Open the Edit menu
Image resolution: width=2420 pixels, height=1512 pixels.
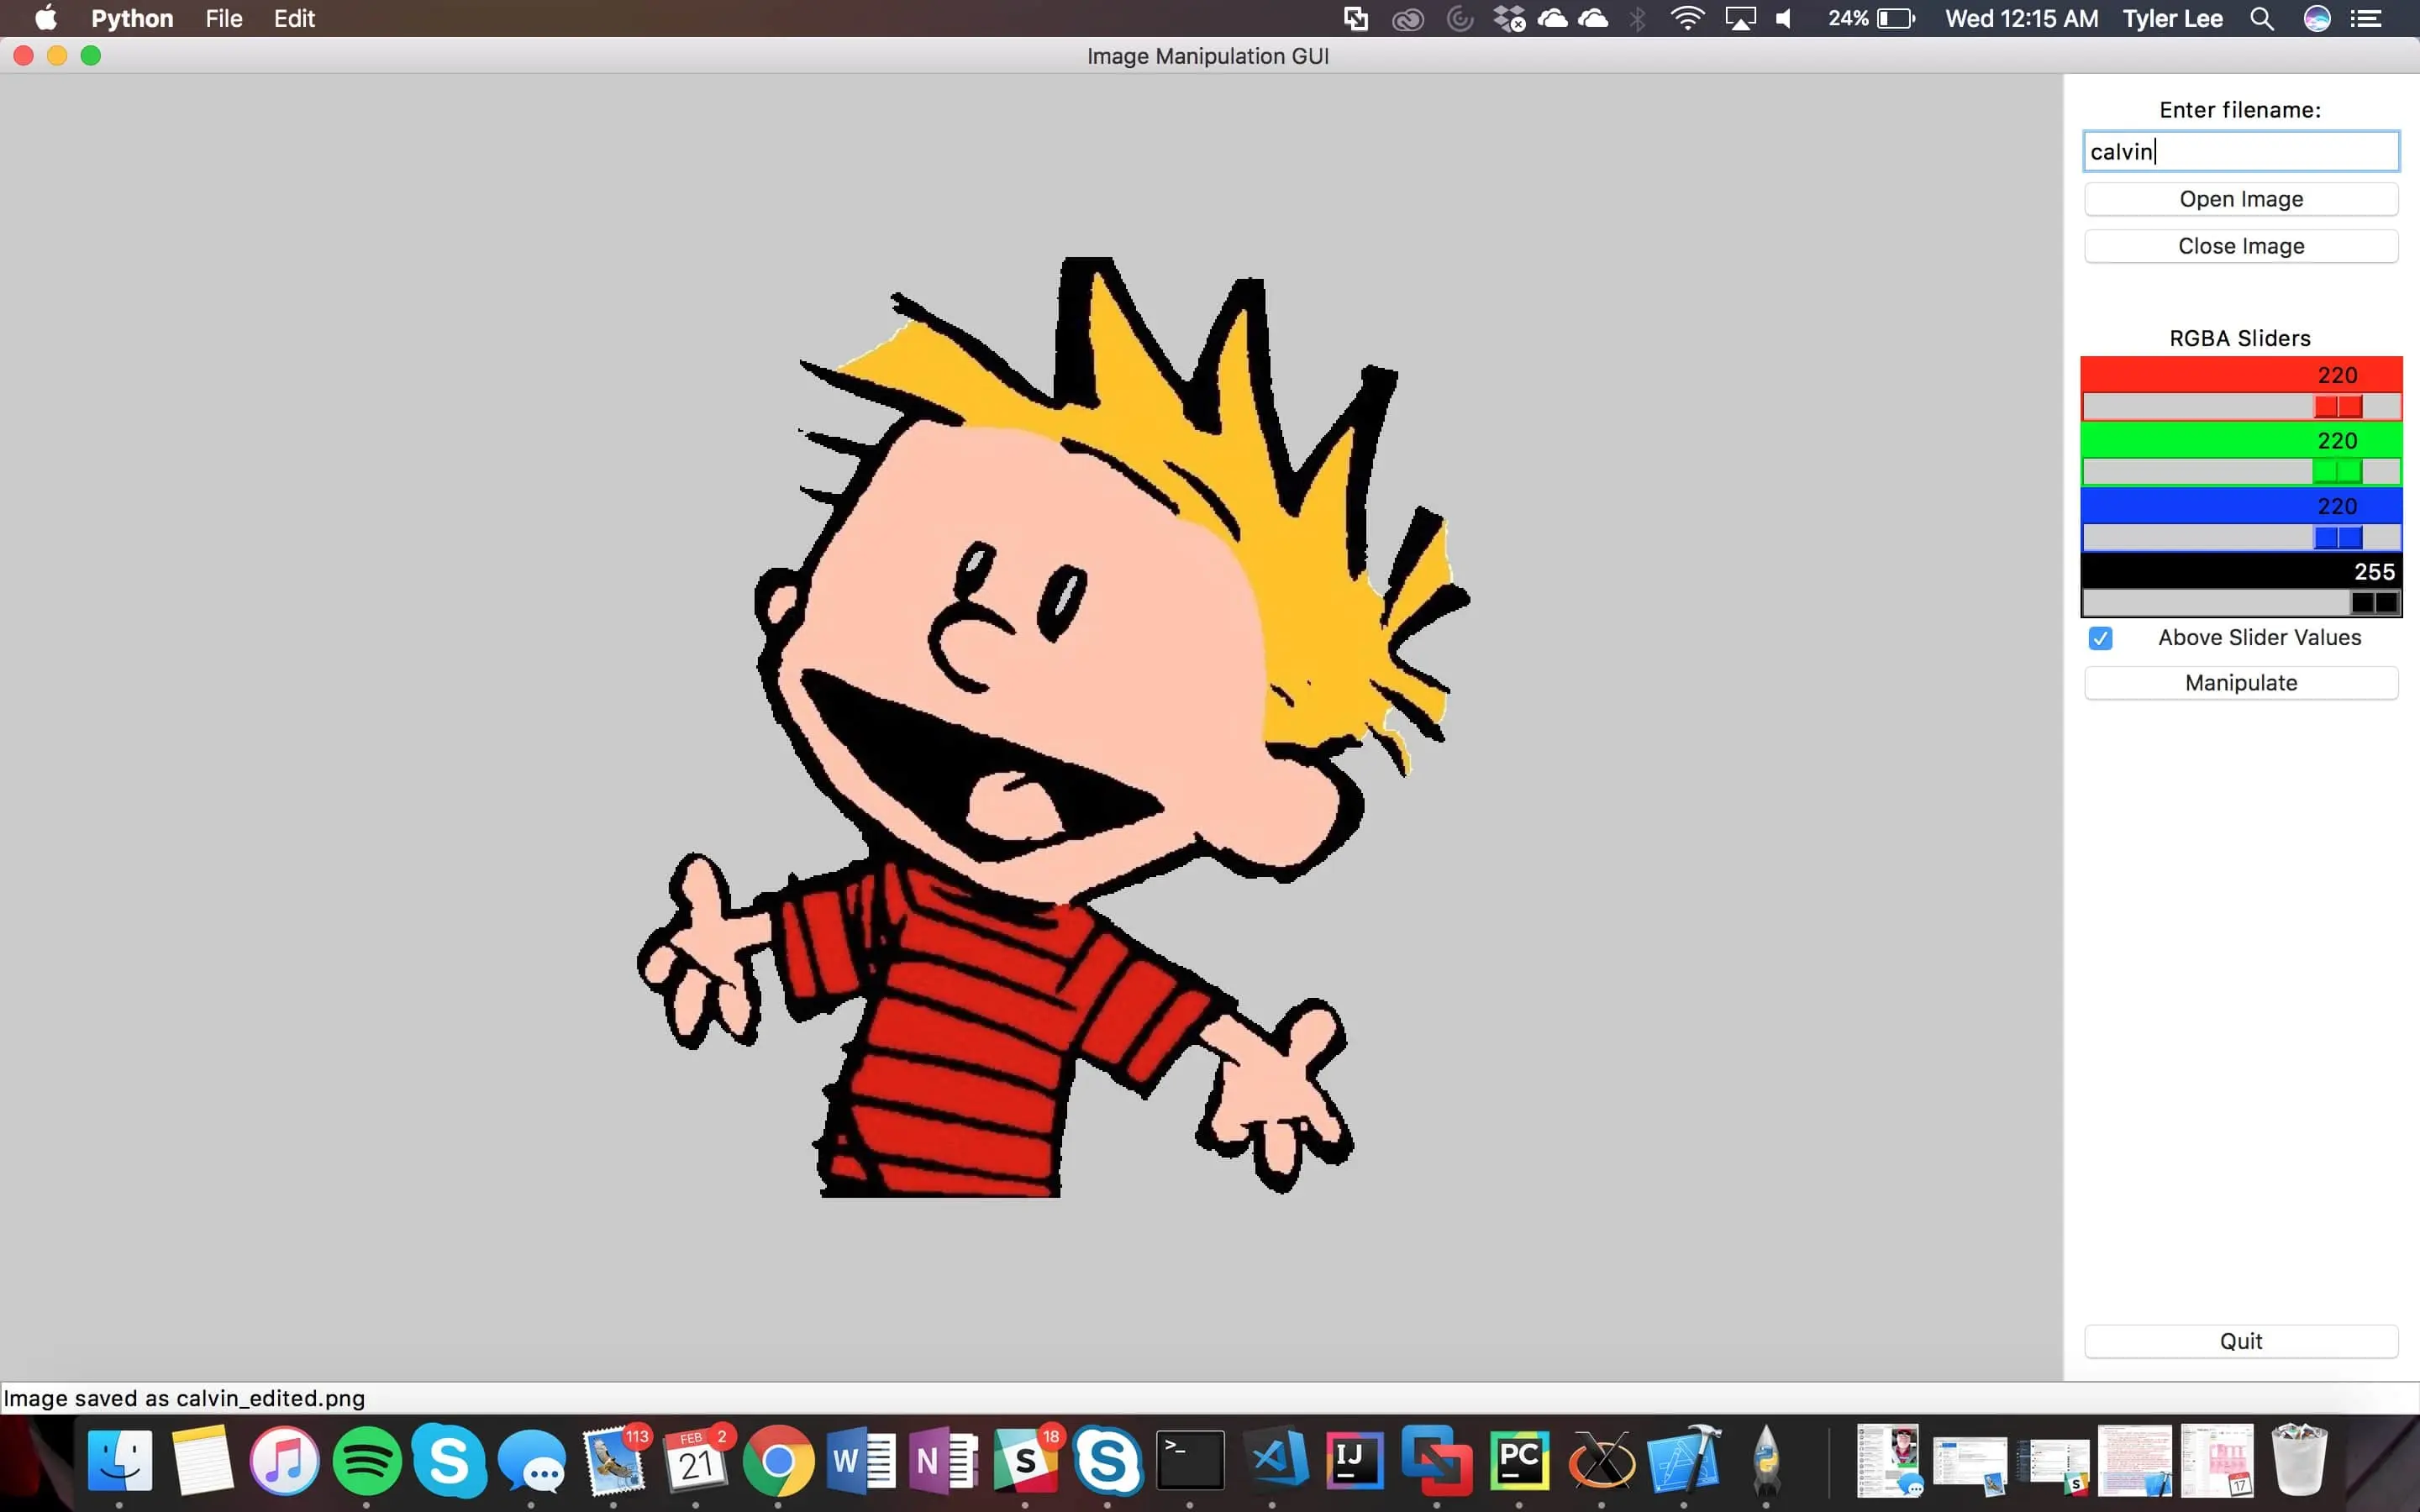[x=294, y=19]
